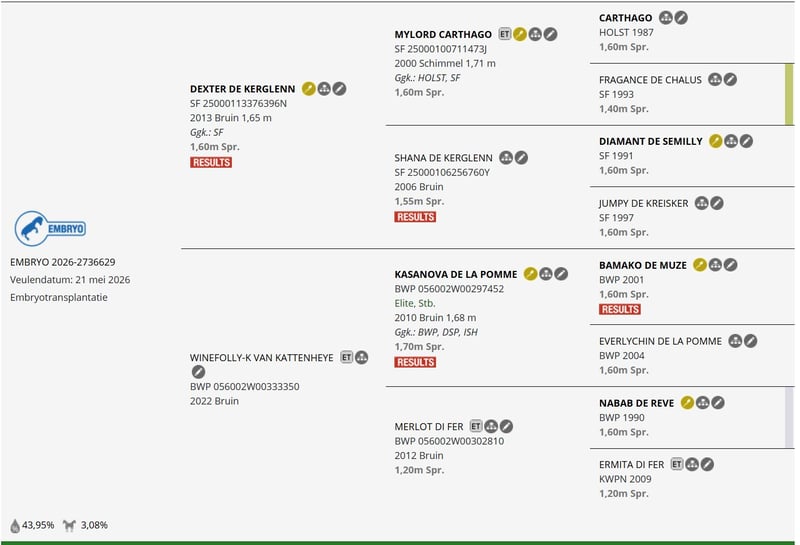Click edit pencil under Winefolly-K van Kattenheye
Screen dimensions: 800x545
pos(198,372)
